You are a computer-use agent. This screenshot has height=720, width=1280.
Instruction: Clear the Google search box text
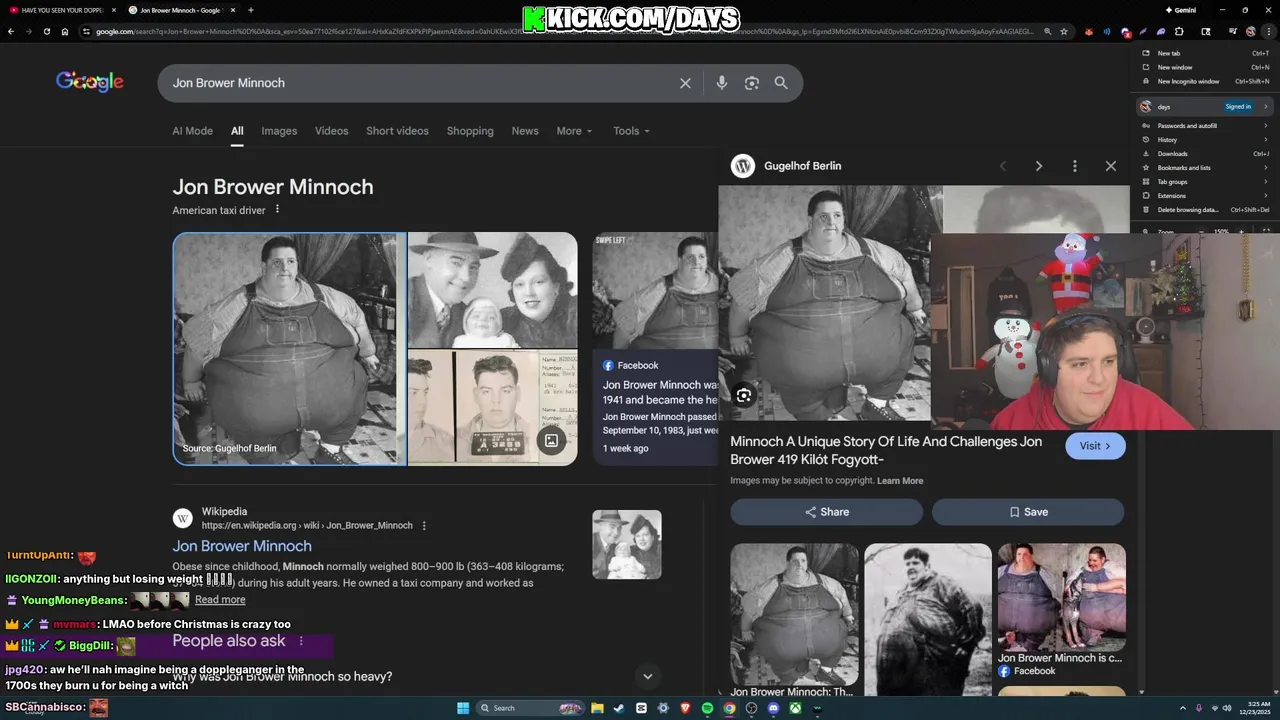tap(685, 83)
